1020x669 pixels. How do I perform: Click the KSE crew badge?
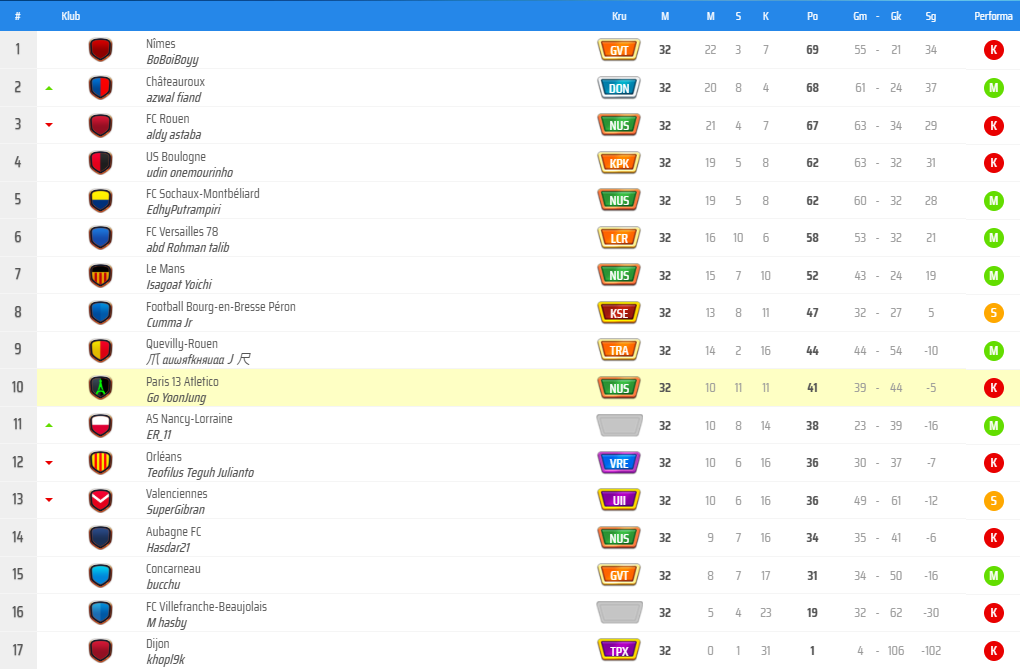coord(619,313)
